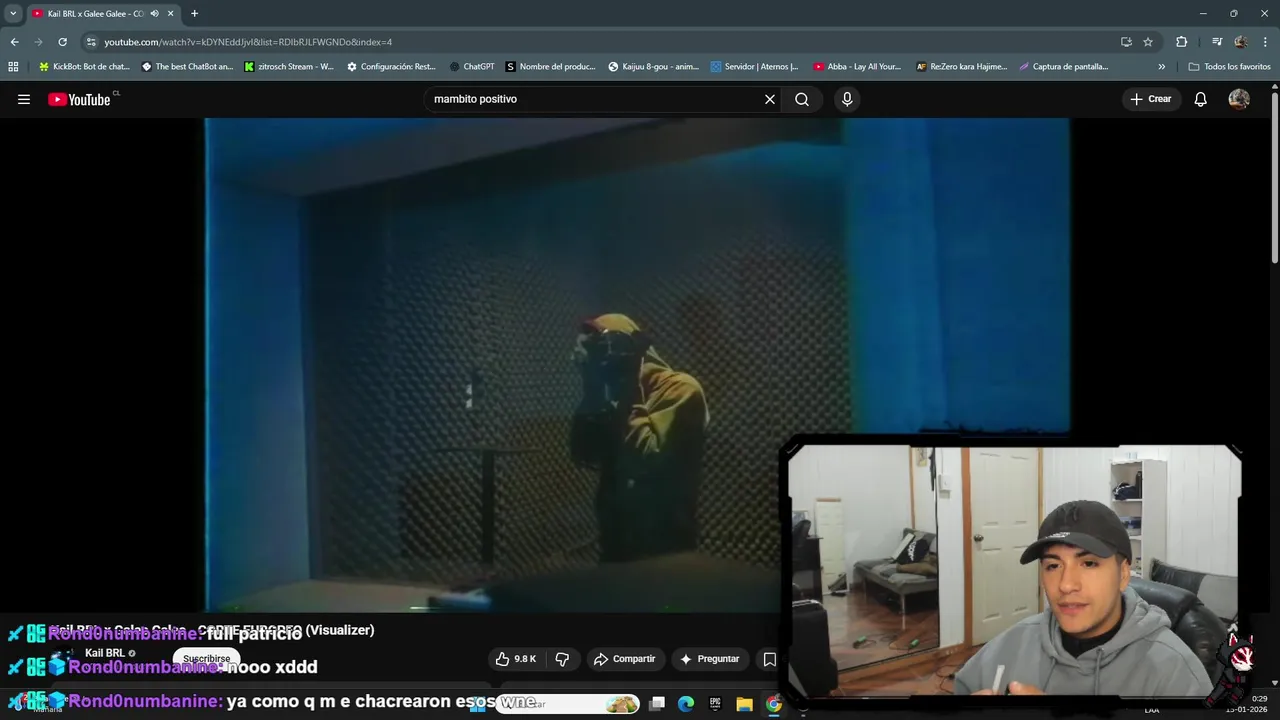Subscribe to Kail BRL with Suscribirse
The width and height of the screenshot is (1280, 720).
(x=207, y=659)
